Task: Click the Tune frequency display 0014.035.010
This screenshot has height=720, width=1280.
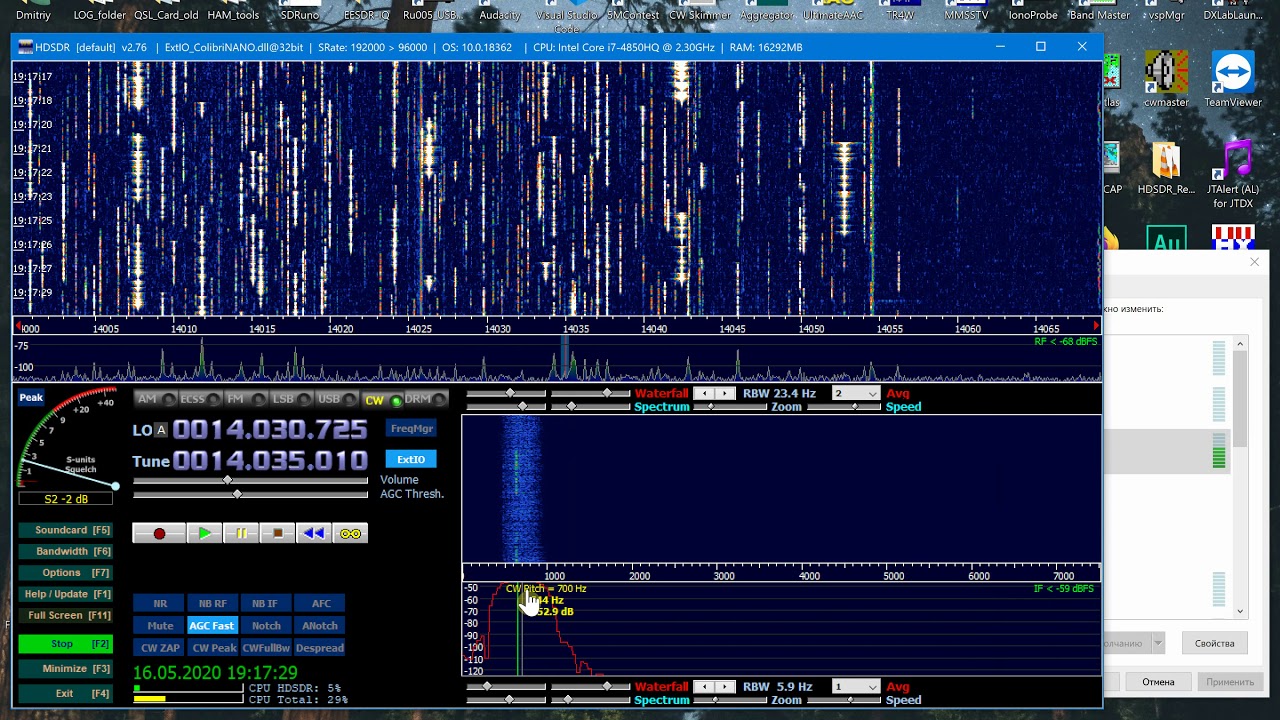Action: [270, 461]
